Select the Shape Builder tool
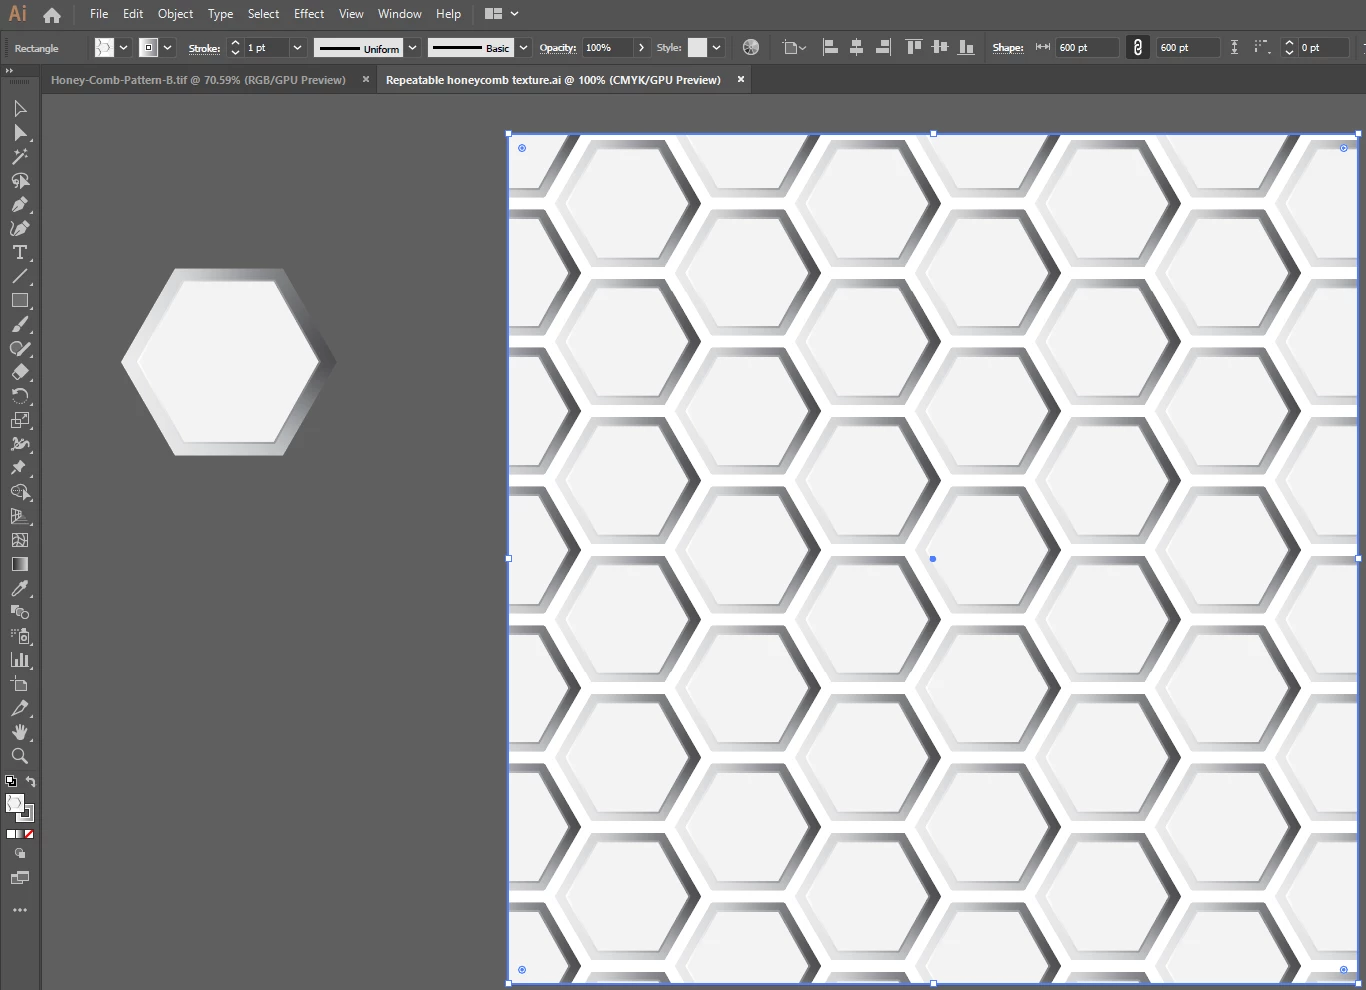 pos(19,492)
